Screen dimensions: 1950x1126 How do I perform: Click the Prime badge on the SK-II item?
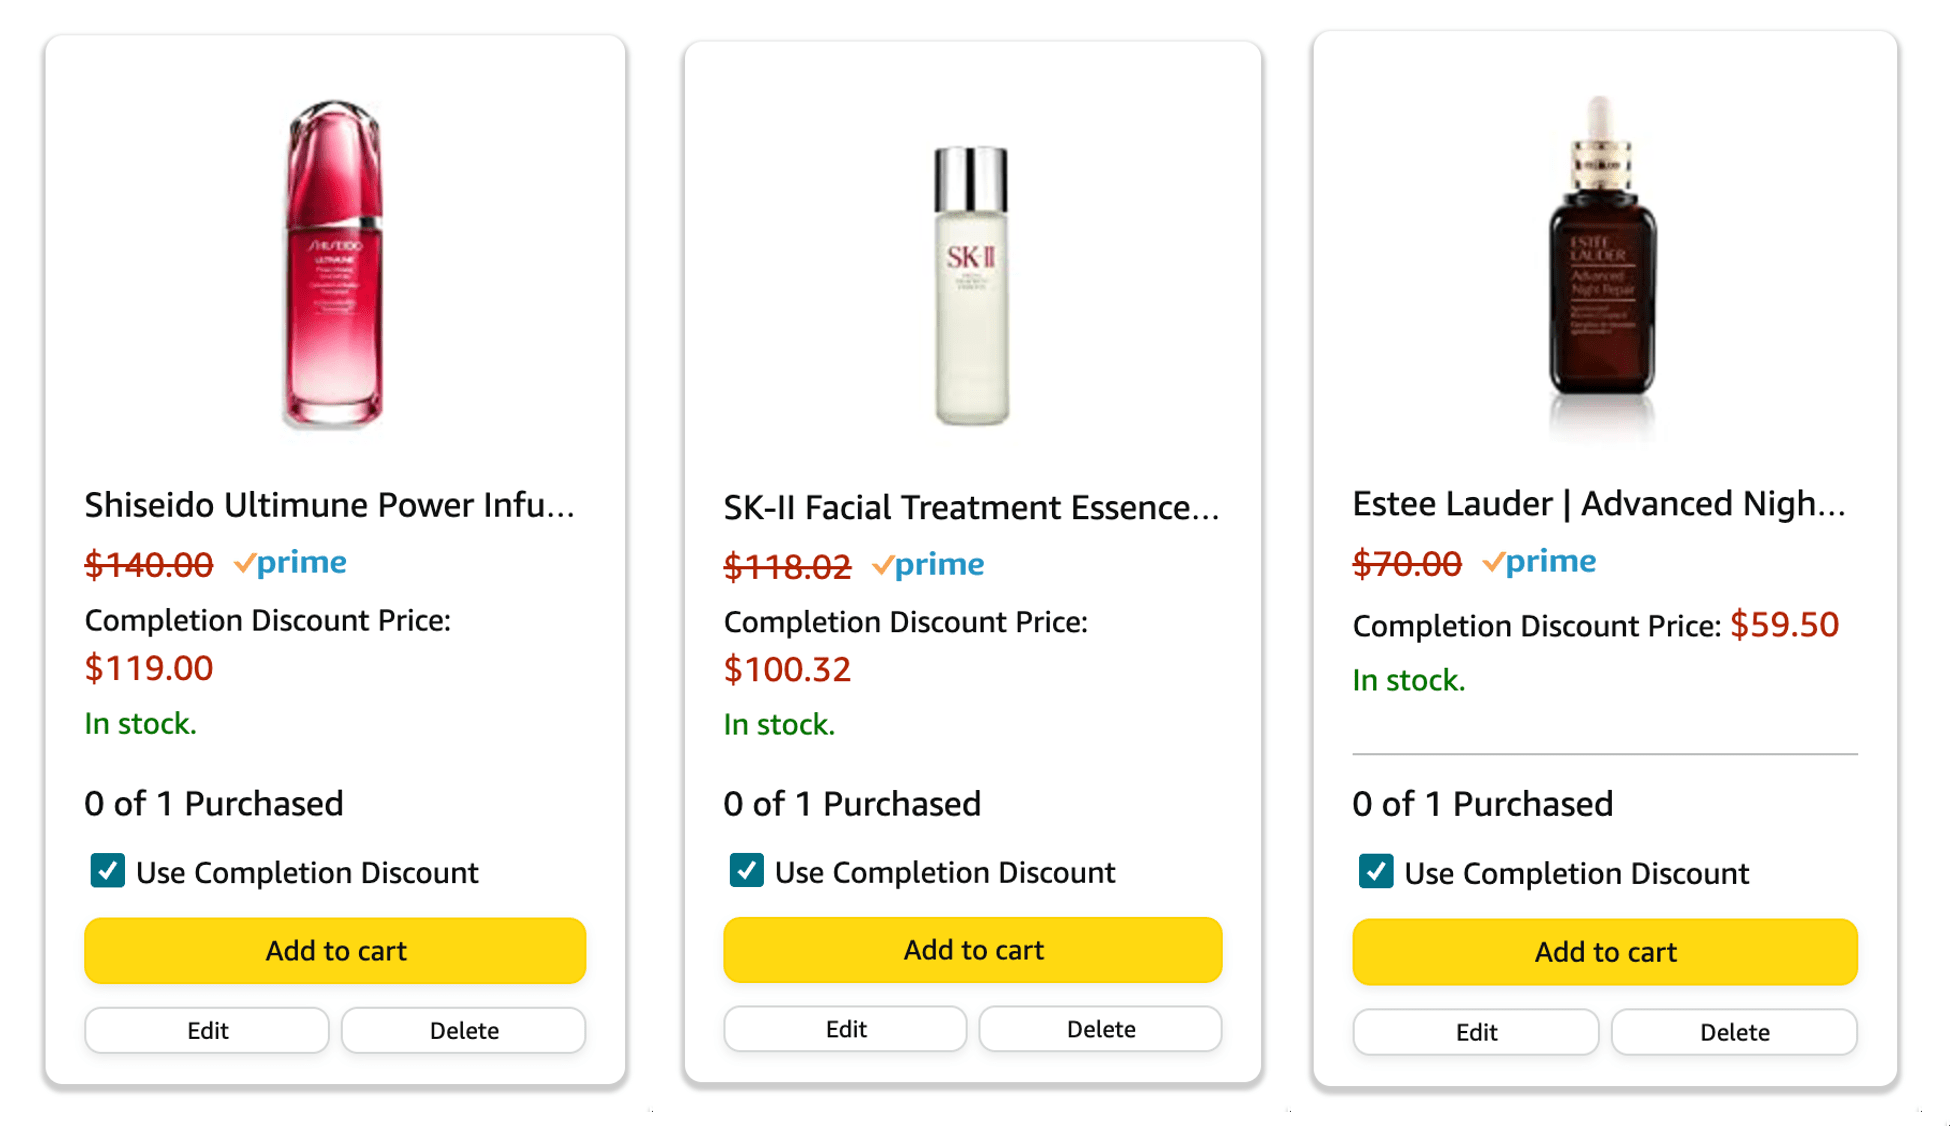pos(929,564)
